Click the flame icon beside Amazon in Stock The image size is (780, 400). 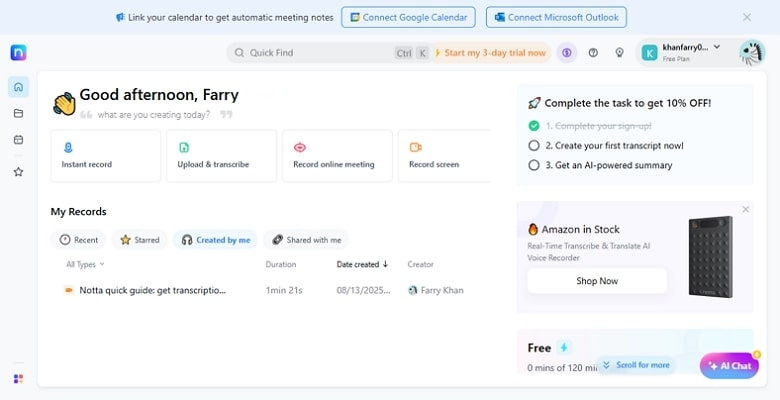pos(533,229)
